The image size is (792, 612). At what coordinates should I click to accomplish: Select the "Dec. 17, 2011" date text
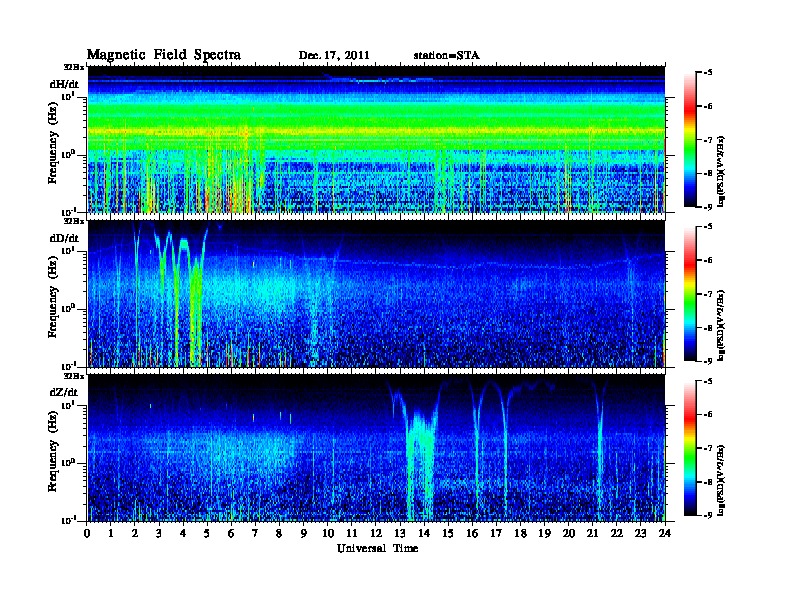[x=334, y=56]
